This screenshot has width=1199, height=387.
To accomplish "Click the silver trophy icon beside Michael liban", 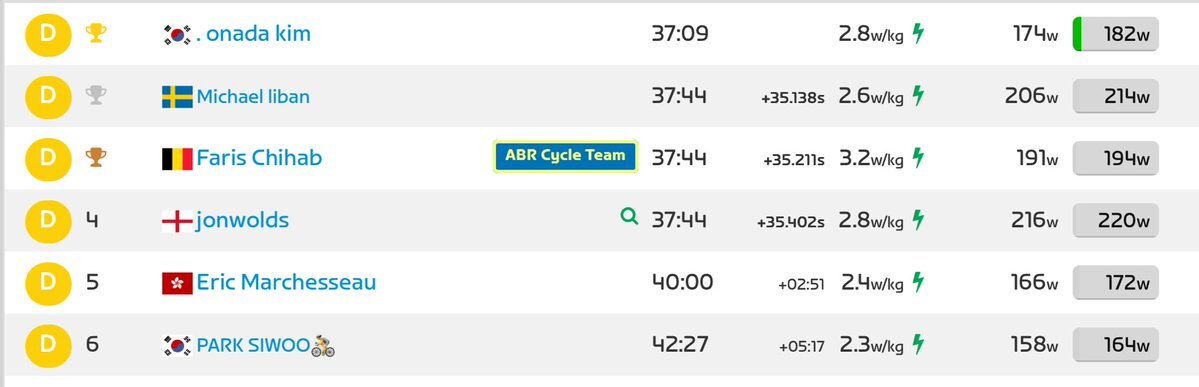I will point(96,95).
